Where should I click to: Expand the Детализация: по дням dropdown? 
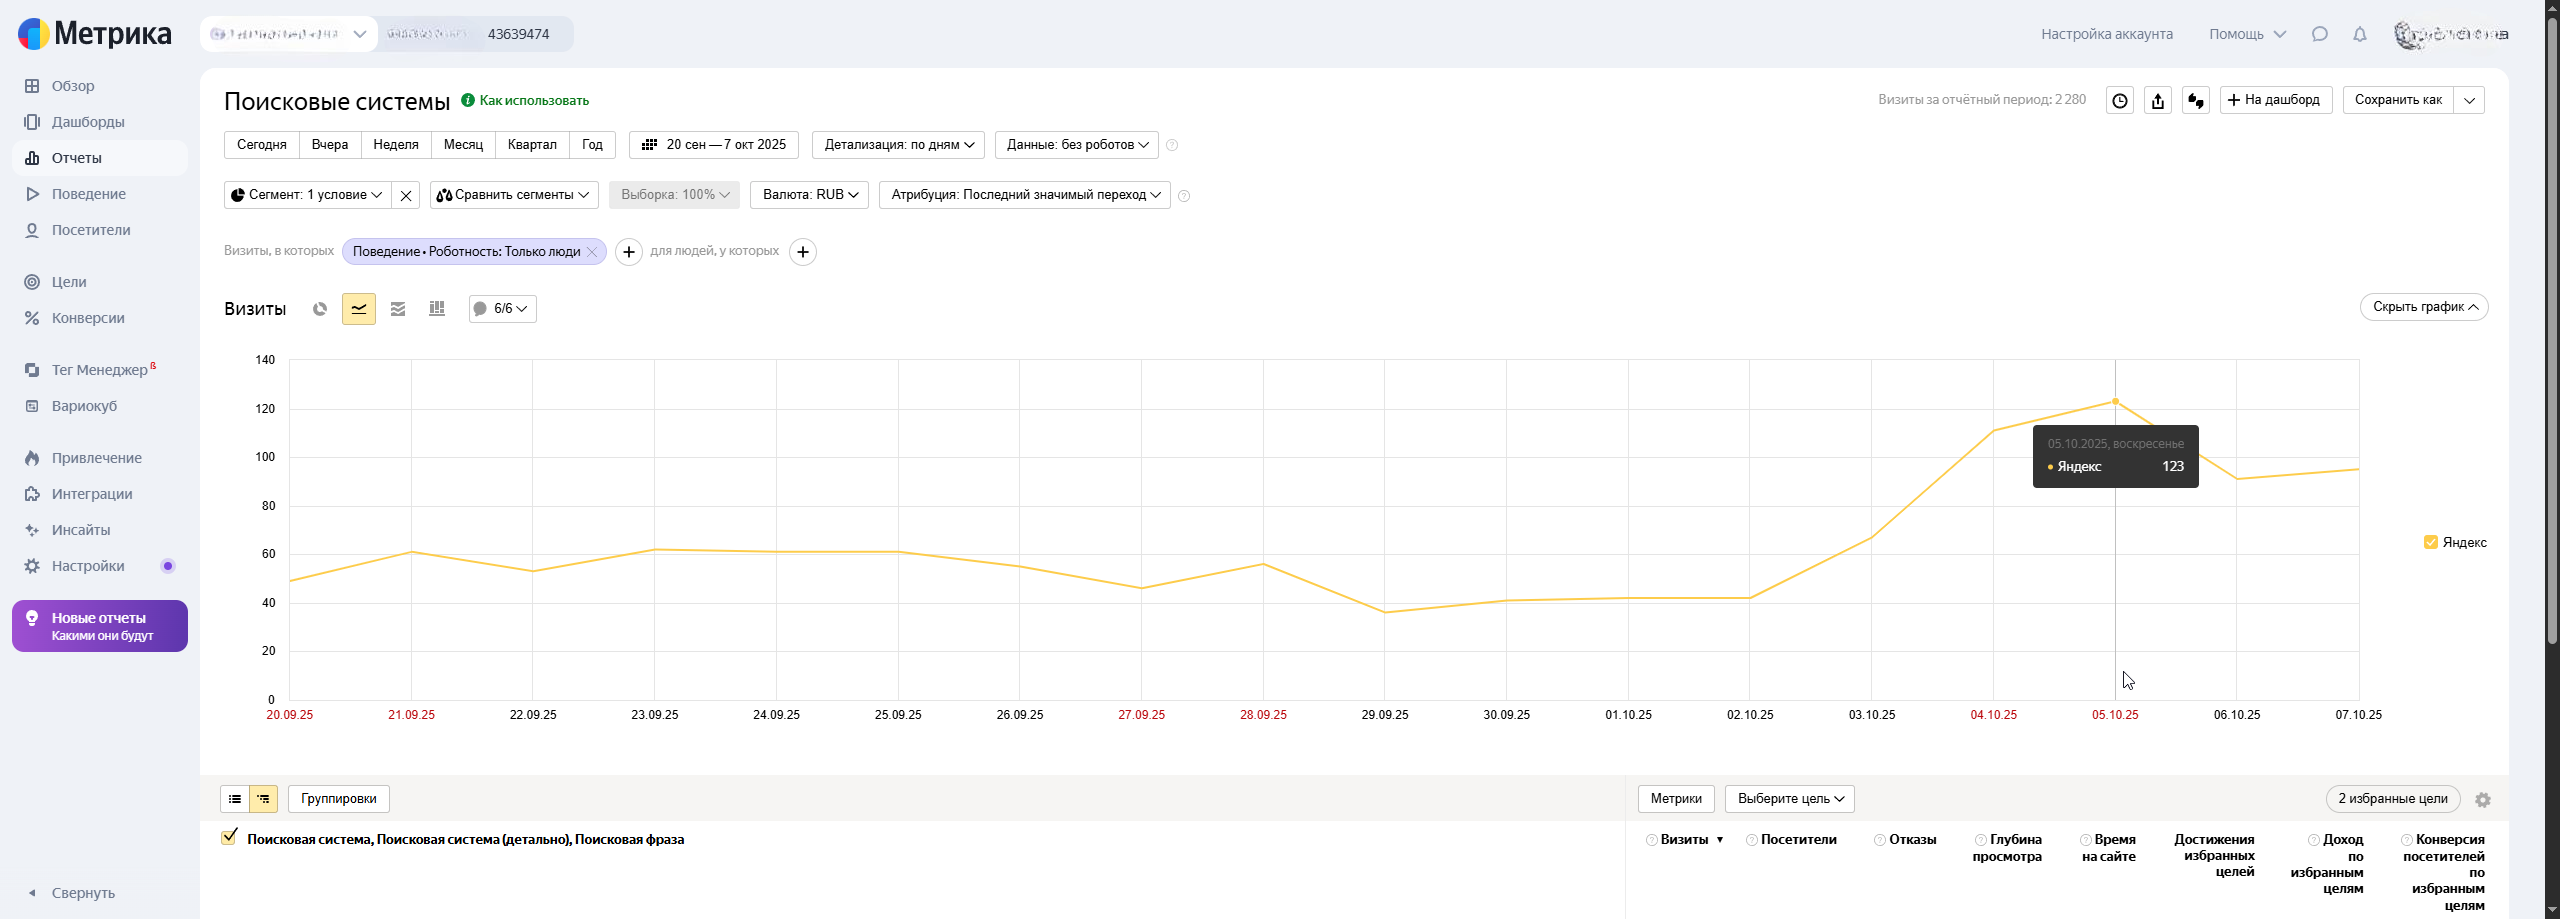click(x=898, y=145)
